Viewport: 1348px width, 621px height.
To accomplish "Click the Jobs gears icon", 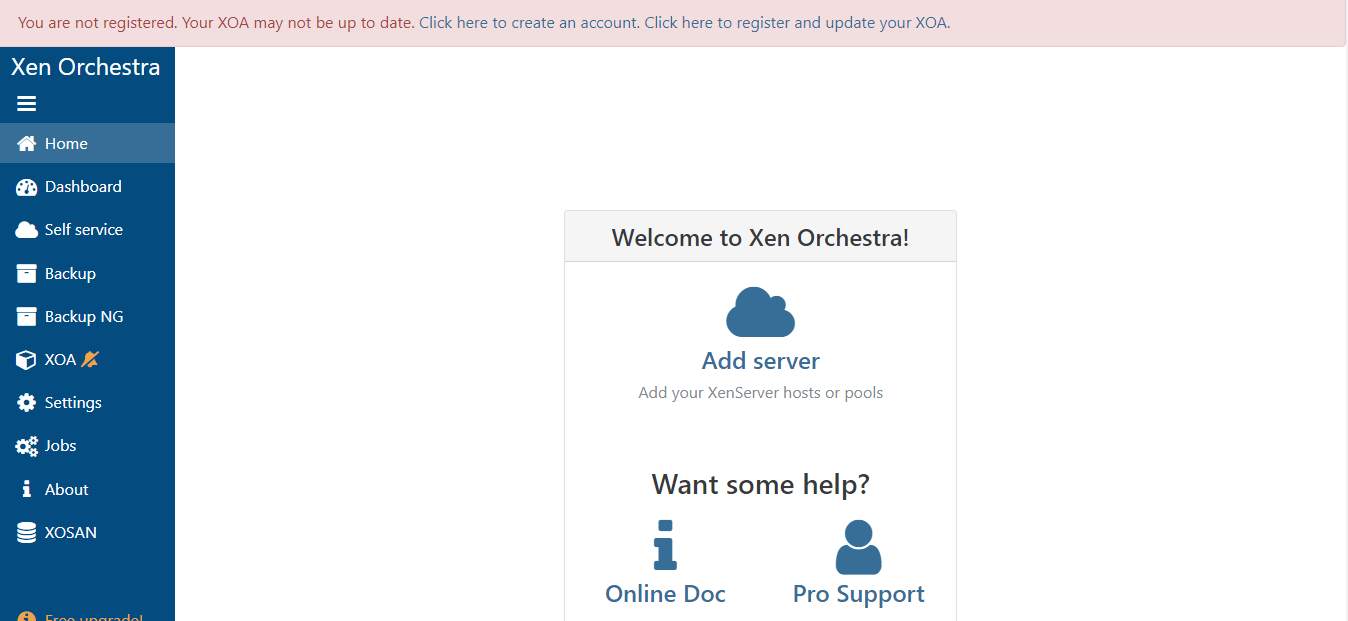I will (x=27, y=446).
